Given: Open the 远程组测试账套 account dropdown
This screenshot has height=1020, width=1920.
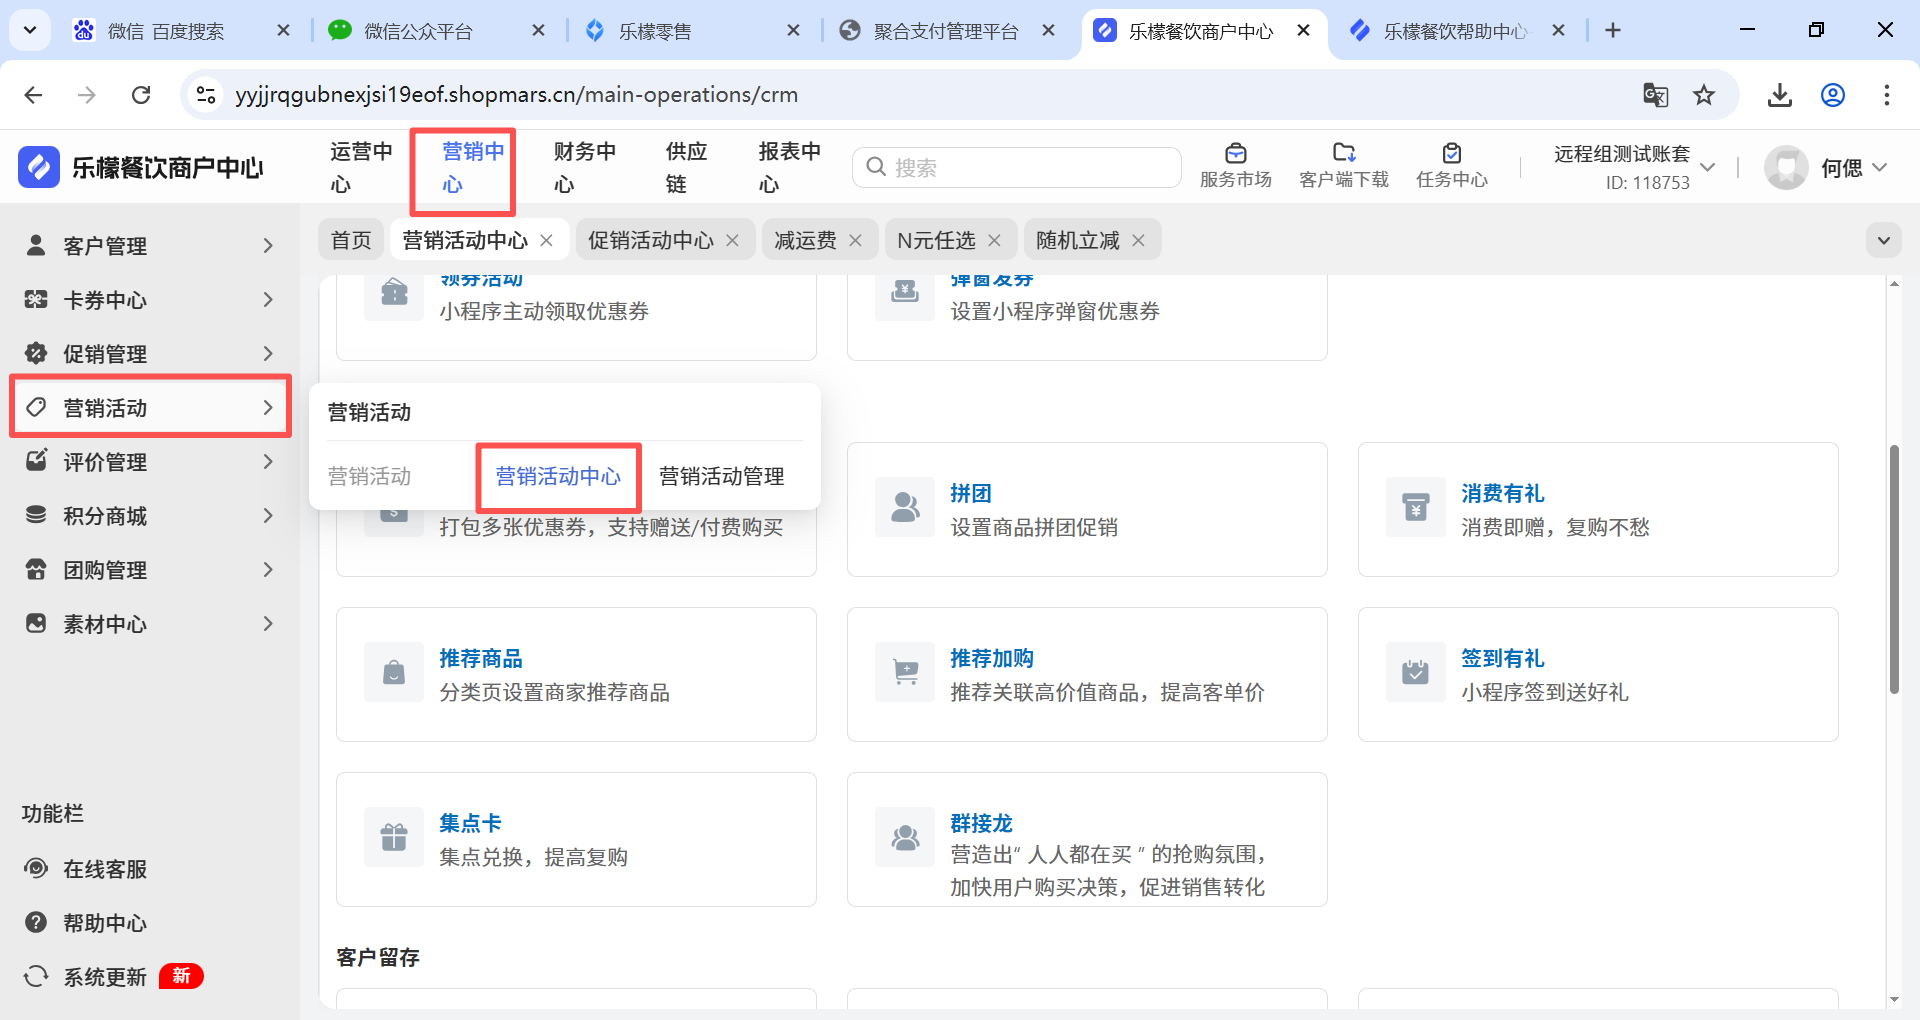Looking at the screenshot, I should coord(1708,167).
